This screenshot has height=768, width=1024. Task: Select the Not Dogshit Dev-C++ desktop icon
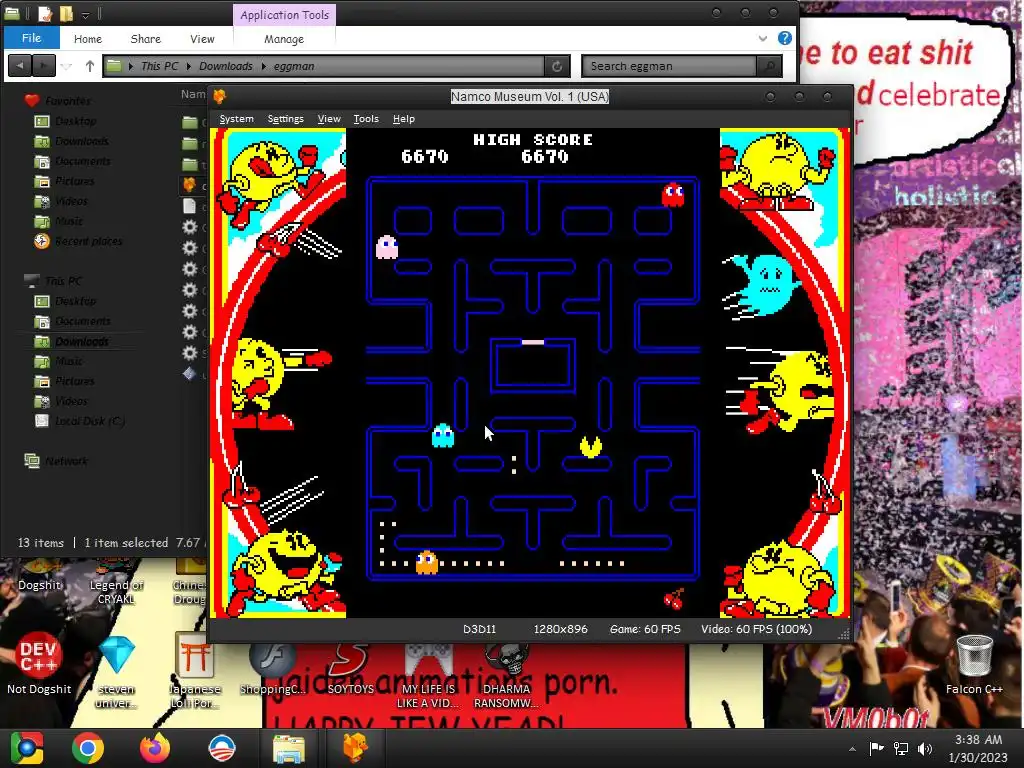pos(39,665)
